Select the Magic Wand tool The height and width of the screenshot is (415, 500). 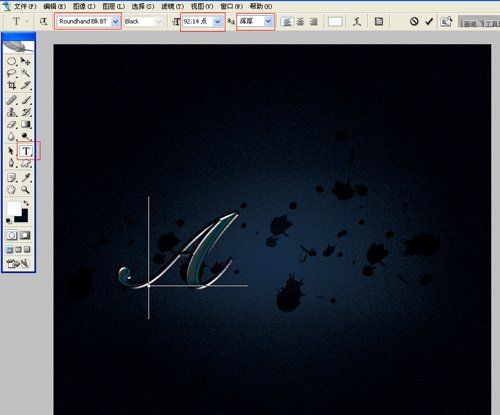click(26, 73)
